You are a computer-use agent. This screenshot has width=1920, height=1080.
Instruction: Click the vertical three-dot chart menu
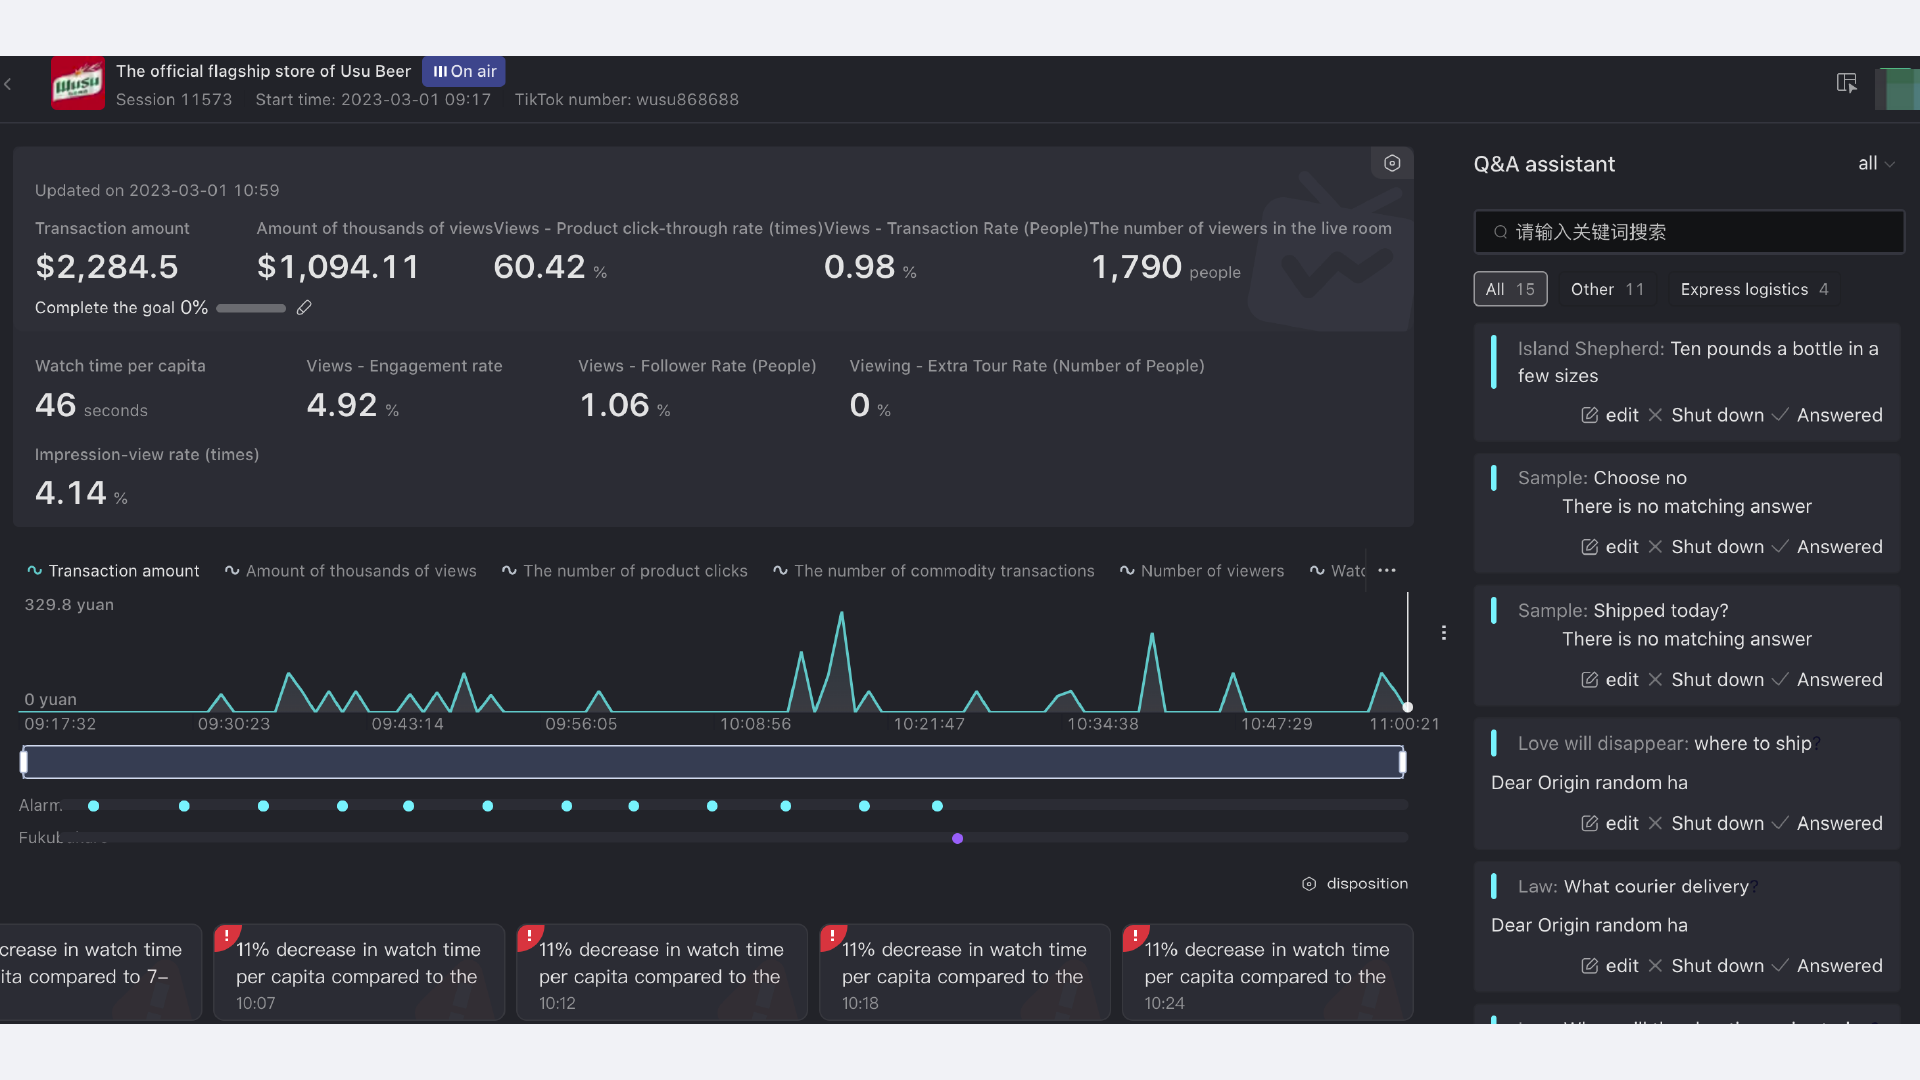pyautogui.click(x=1443, y=633)
